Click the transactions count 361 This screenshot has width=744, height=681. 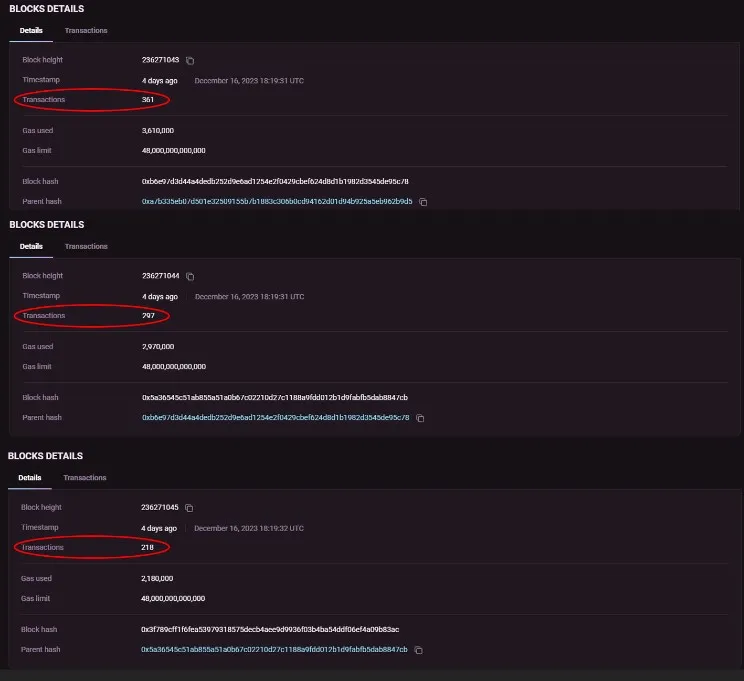pos(148,100)
